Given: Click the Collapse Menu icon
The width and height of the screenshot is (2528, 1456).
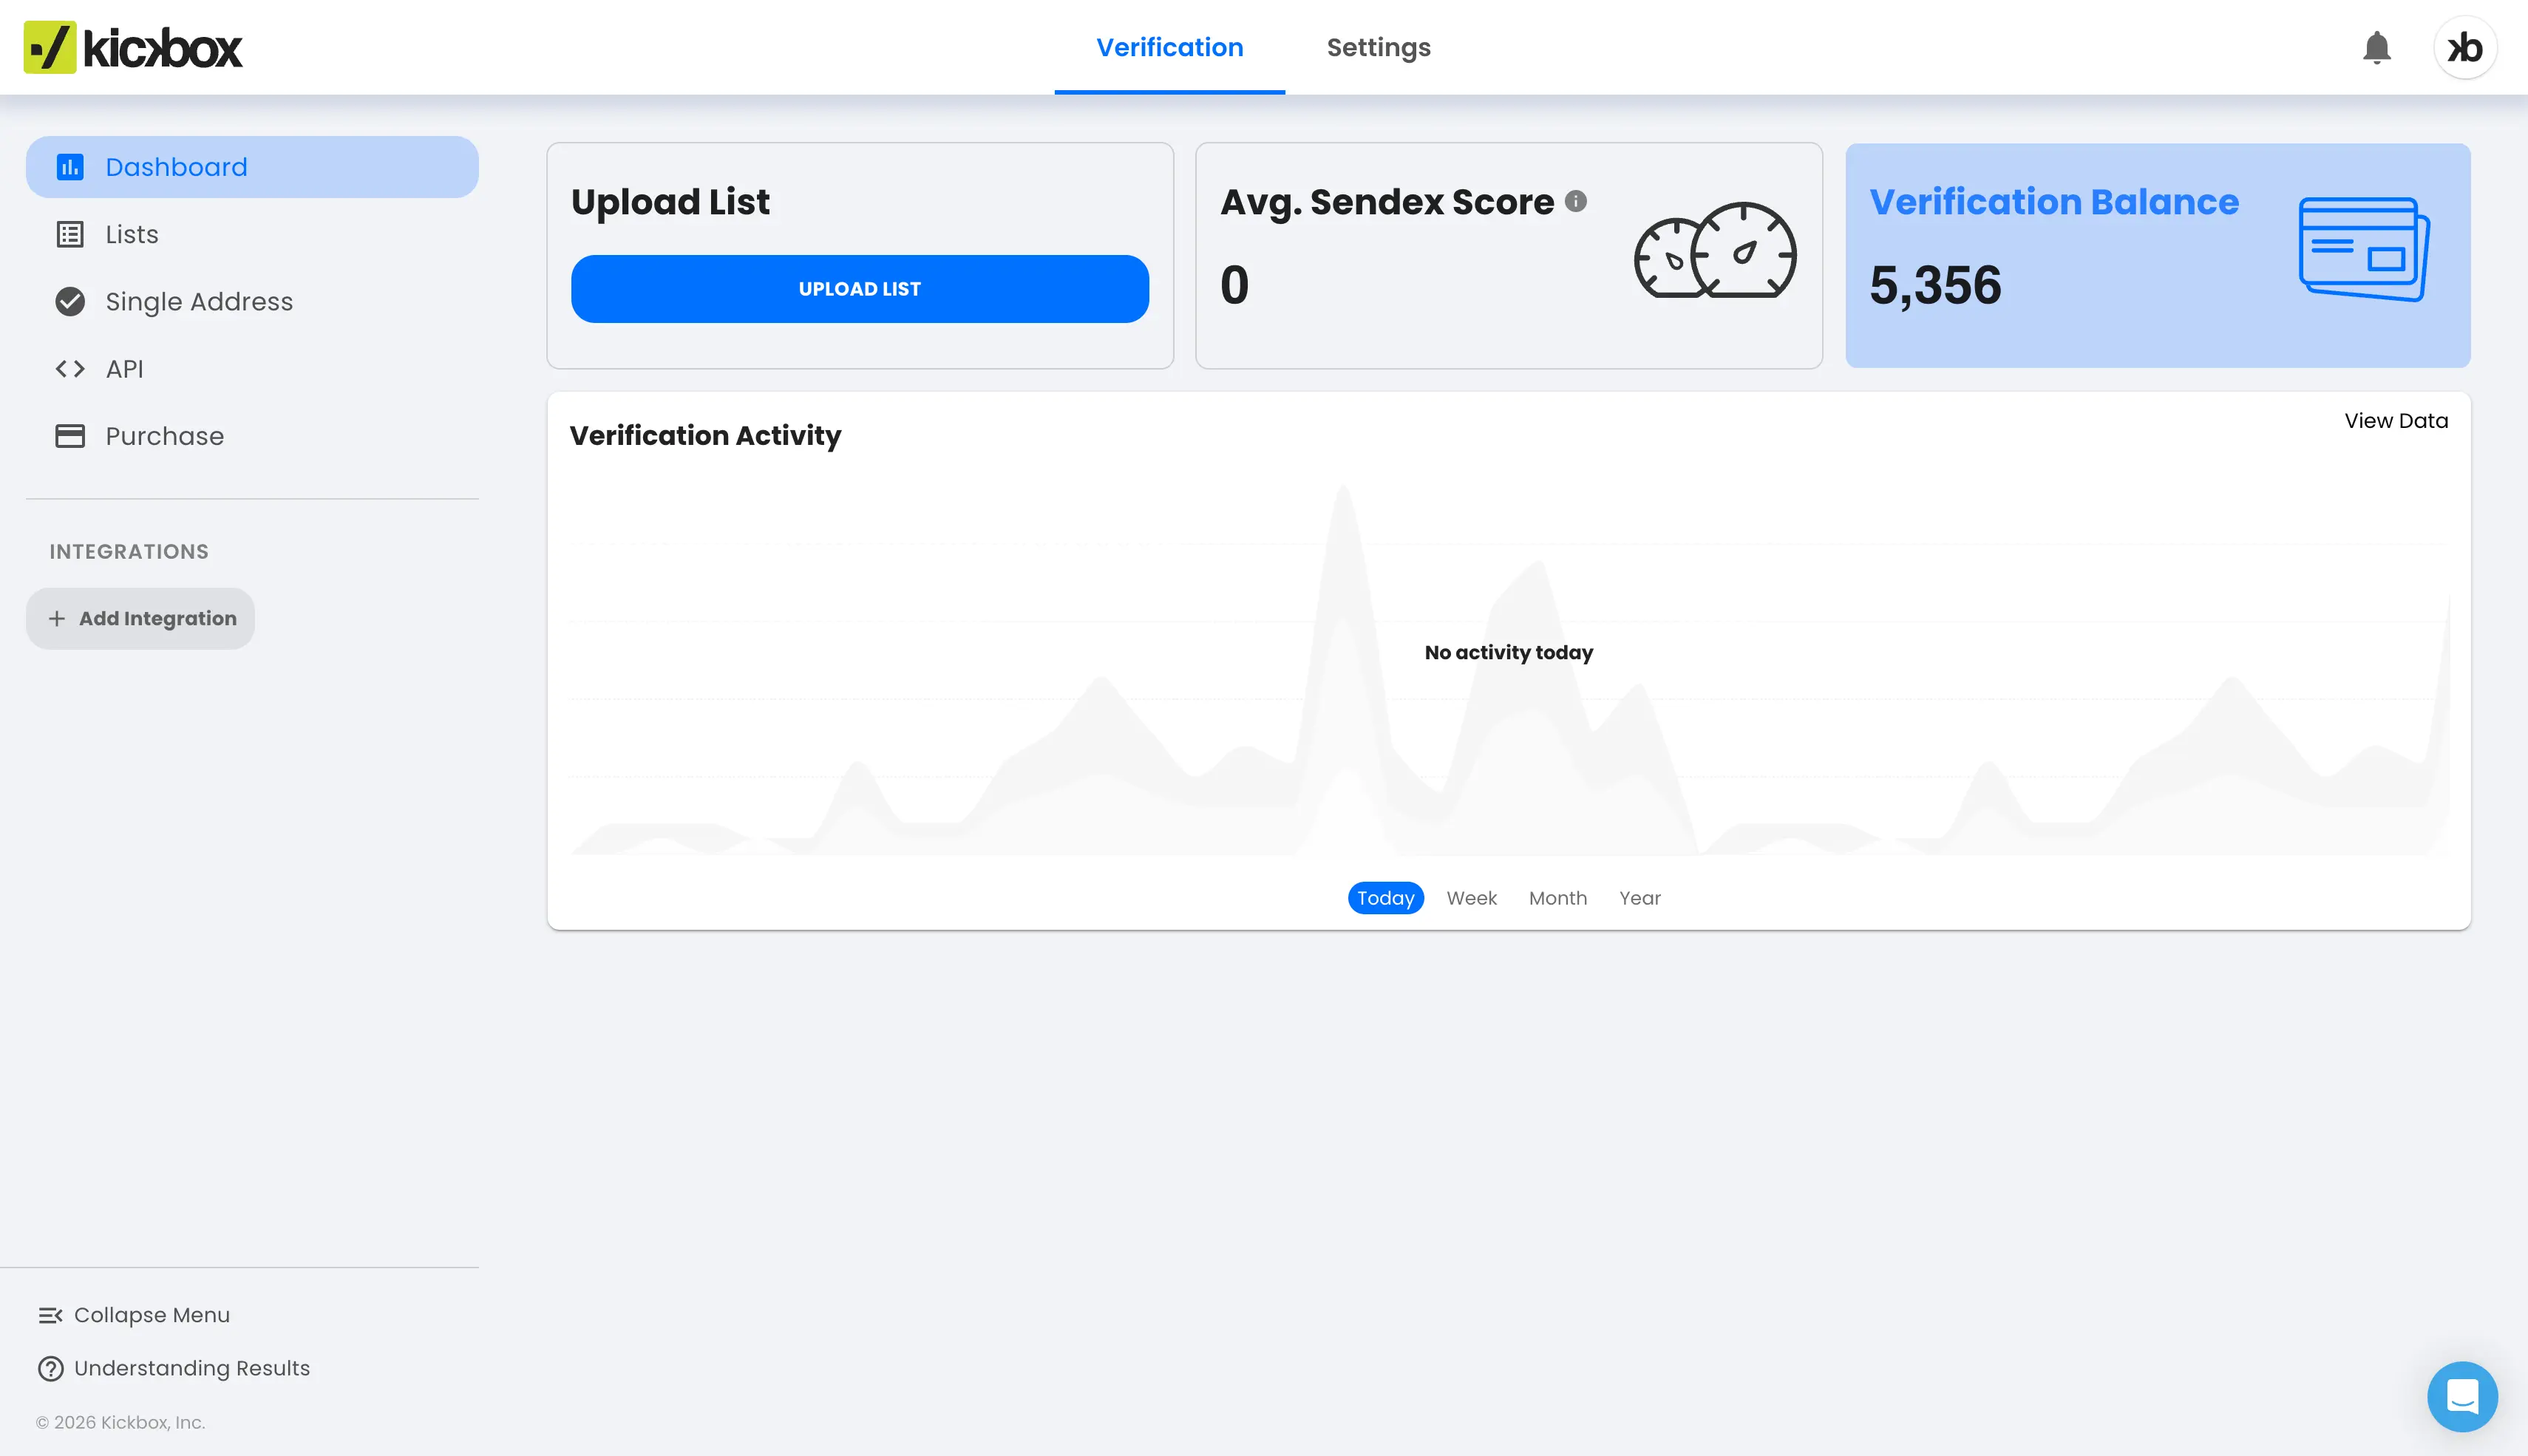Looking at the screenshot, I should click(50, 1315).
